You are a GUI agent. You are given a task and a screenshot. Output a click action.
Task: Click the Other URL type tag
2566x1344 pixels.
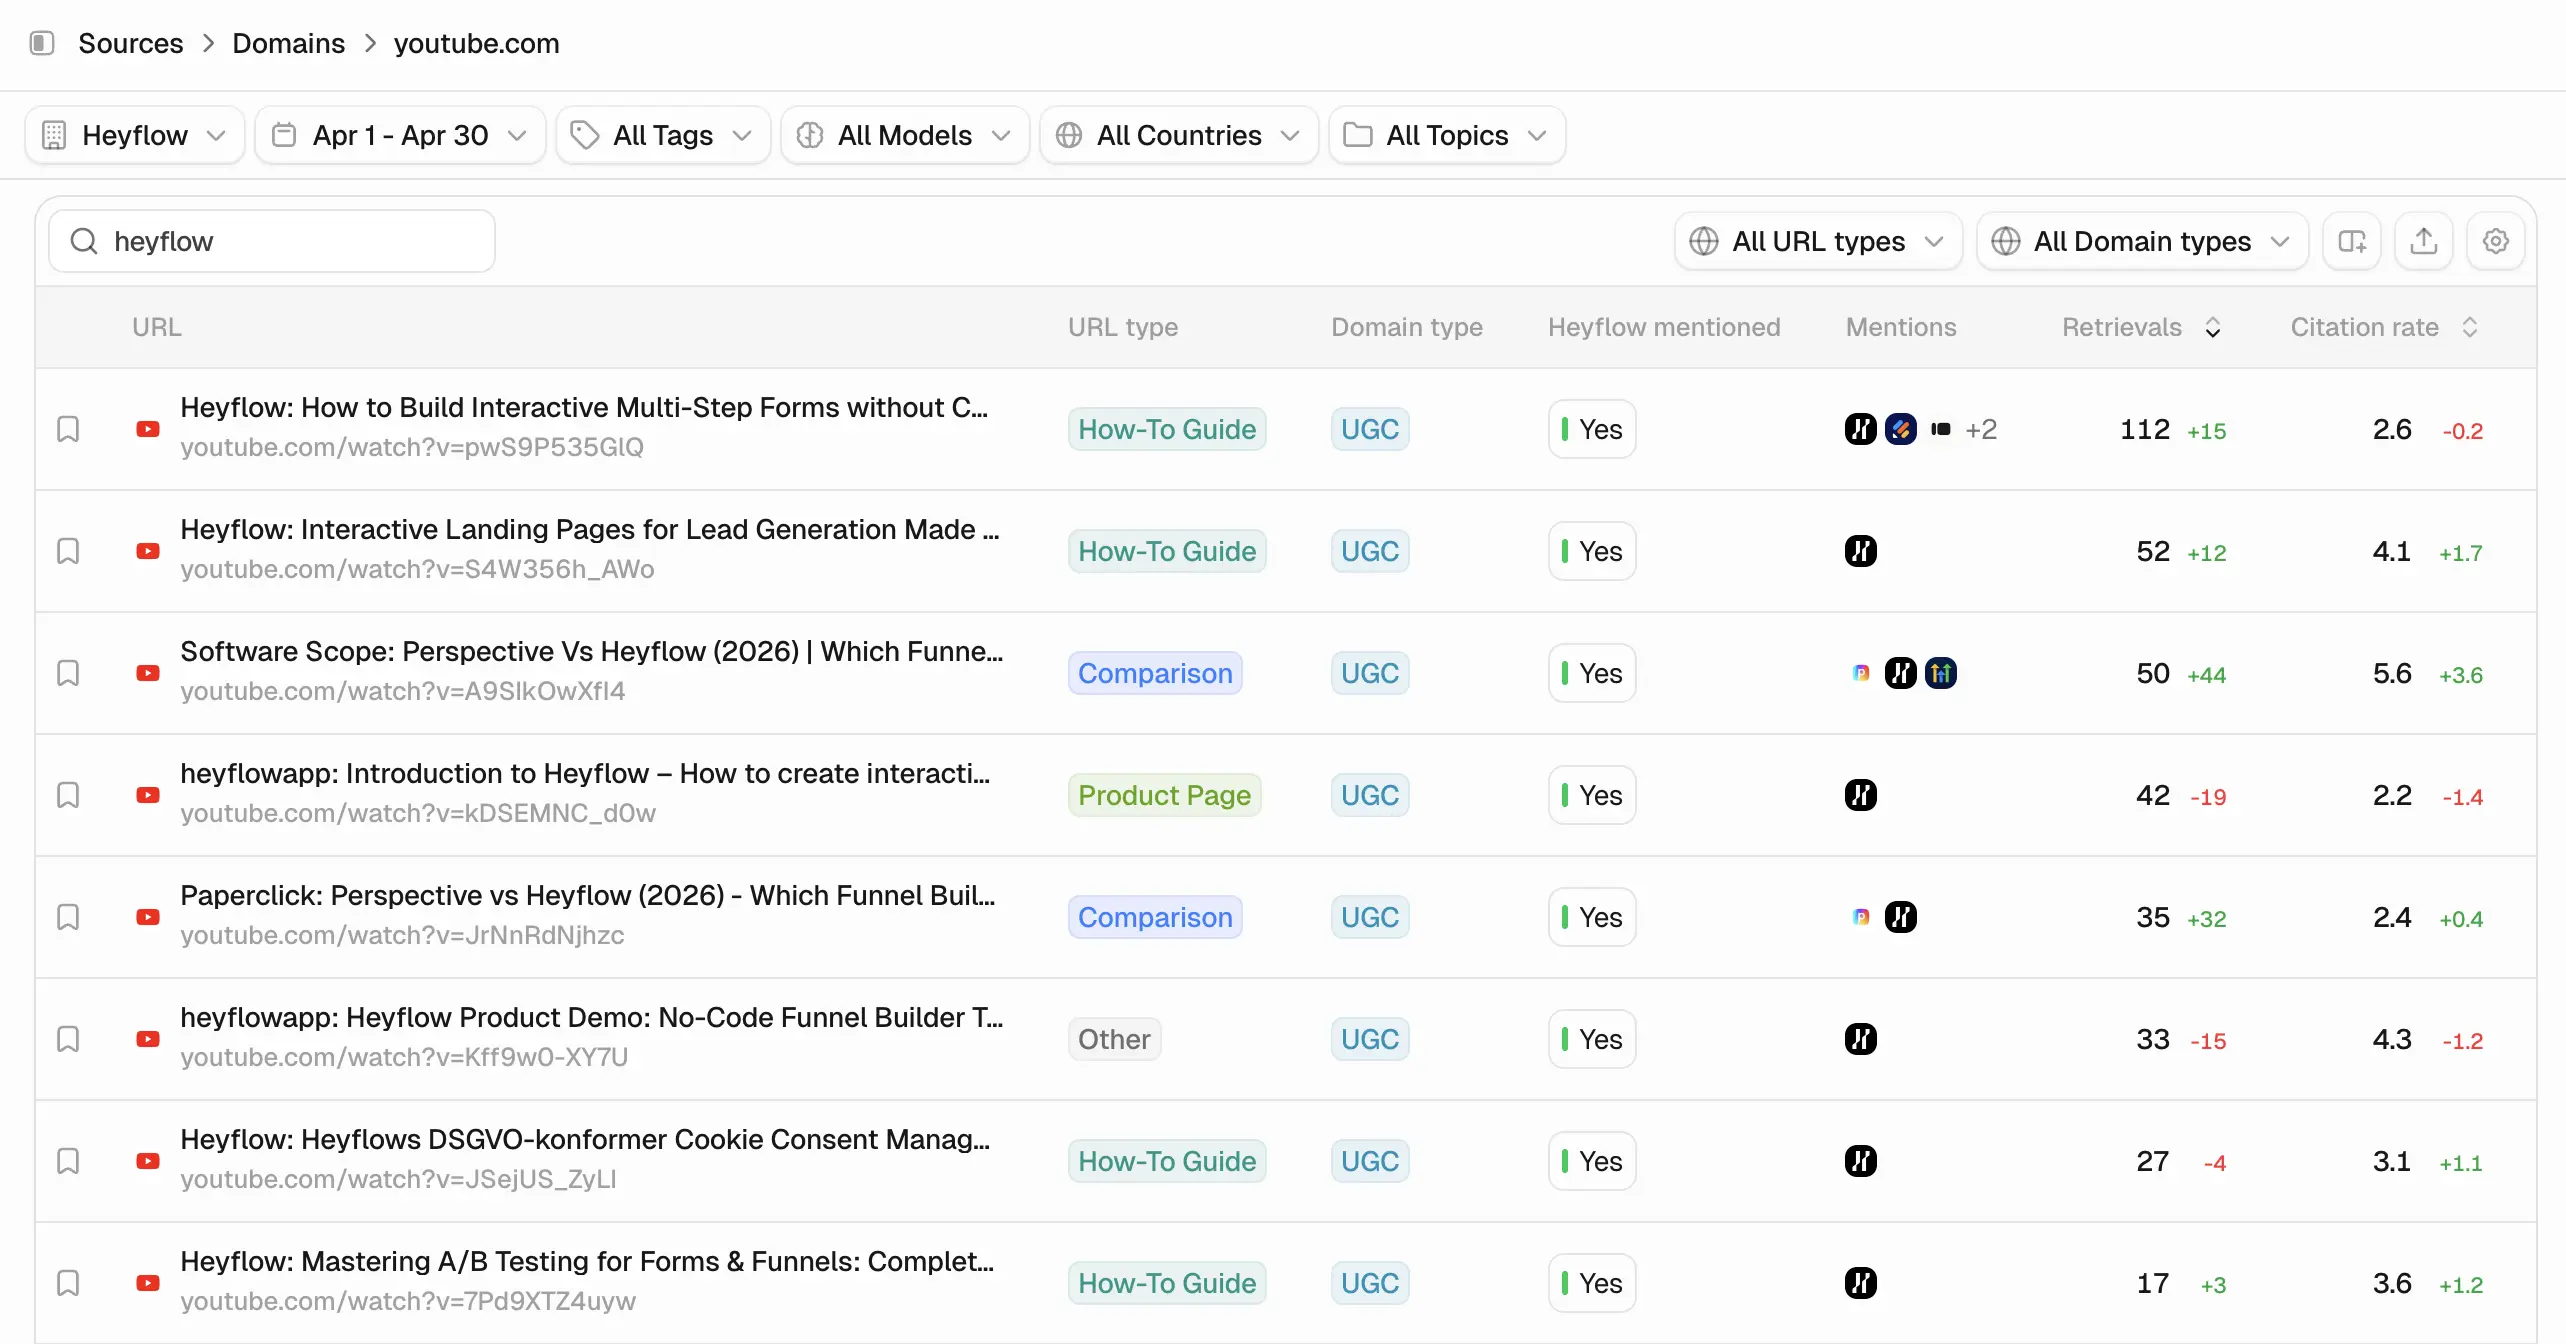1114,1039
